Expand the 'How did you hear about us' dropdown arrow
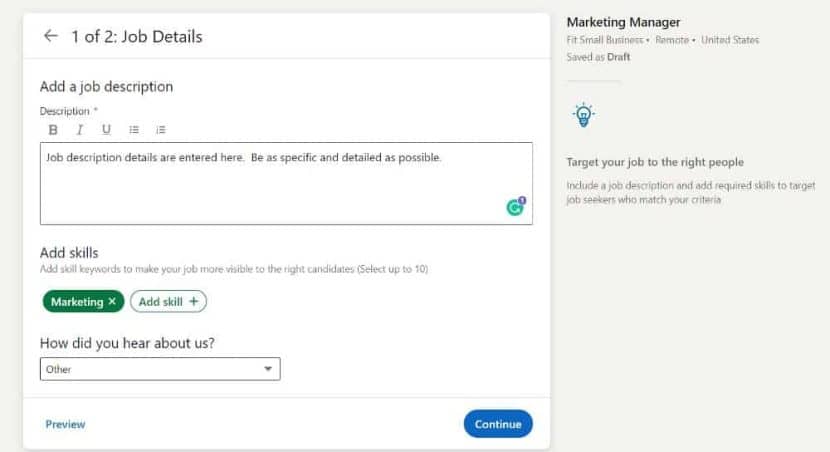830x452 pixels. point(267,369)
